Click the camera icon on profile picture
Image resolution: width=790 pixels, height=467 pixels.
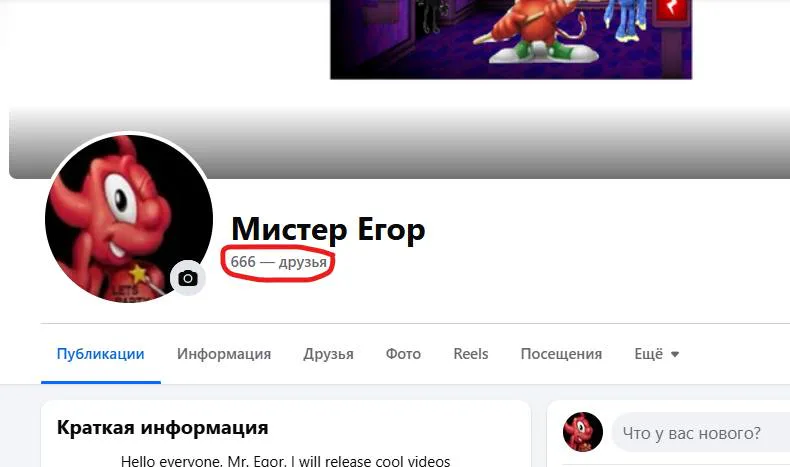[188, 278]
